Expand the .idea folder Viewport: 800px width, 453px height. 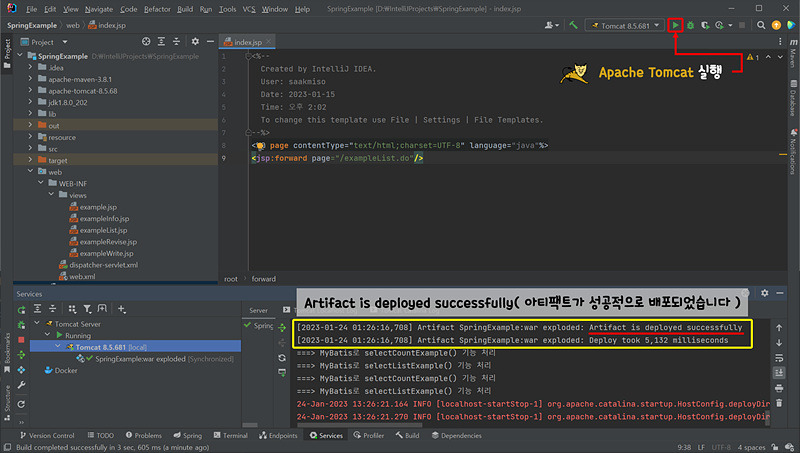point(30,67)
